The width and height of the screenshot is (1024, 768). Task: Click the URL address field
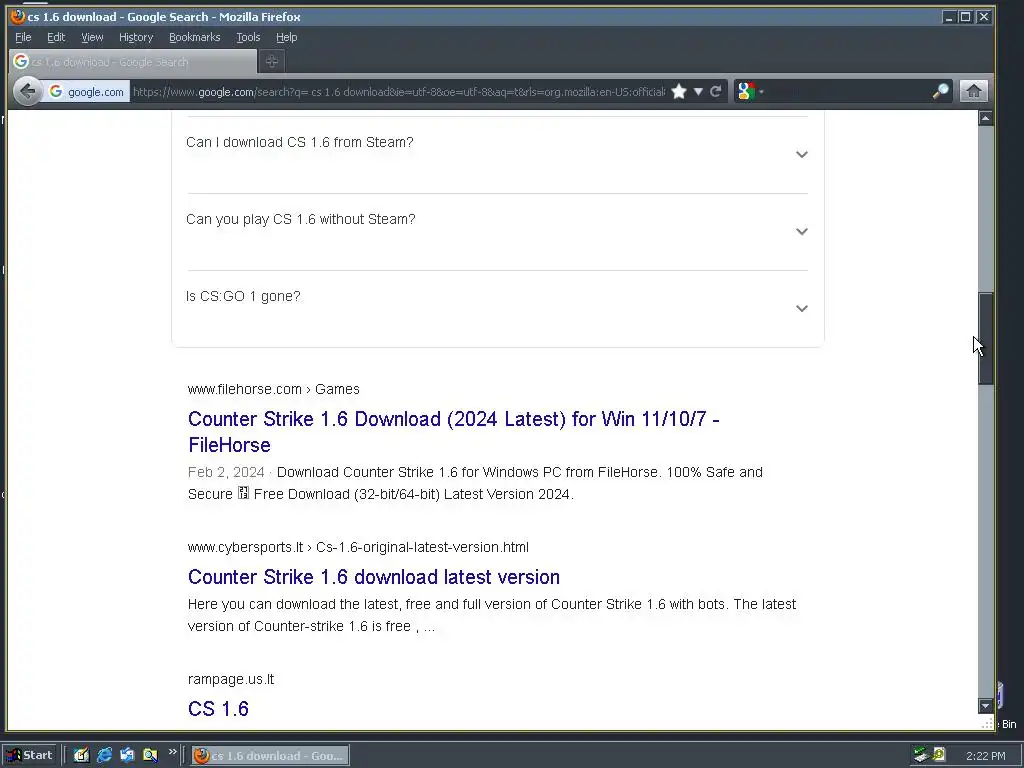[398, 92]
